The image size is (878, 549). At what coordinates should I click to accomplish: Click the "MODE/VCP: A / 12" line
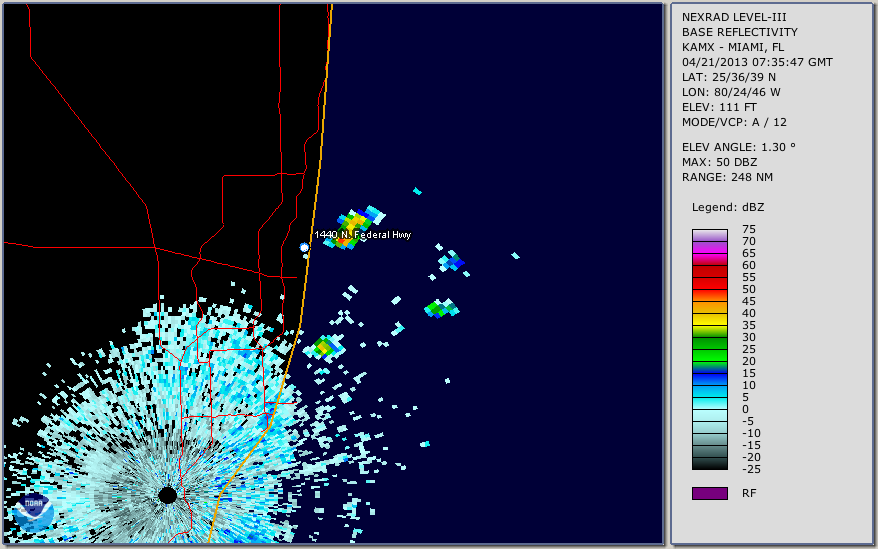(x=734, y=122)
